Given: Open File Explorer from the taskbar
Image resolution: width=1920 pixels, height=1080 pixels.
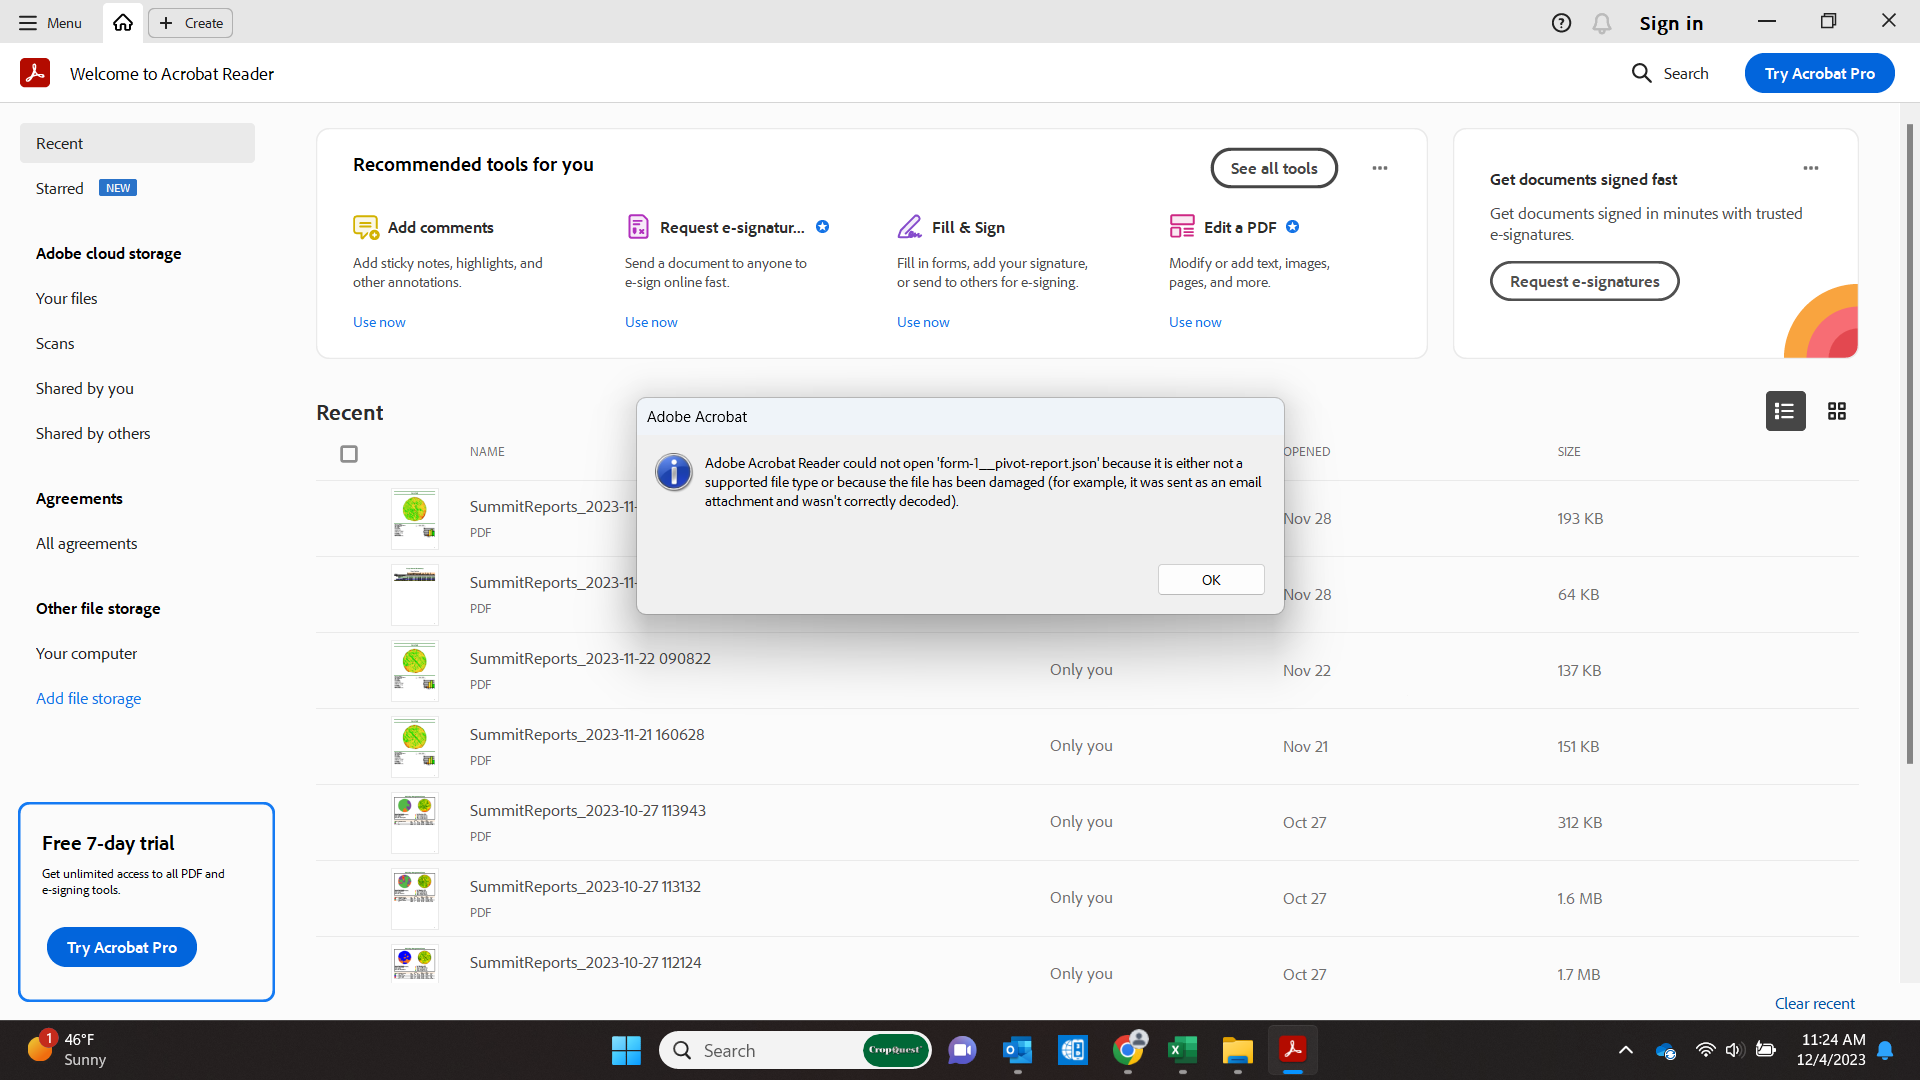Looking at the screenshot, I should coord(1237,1050).
